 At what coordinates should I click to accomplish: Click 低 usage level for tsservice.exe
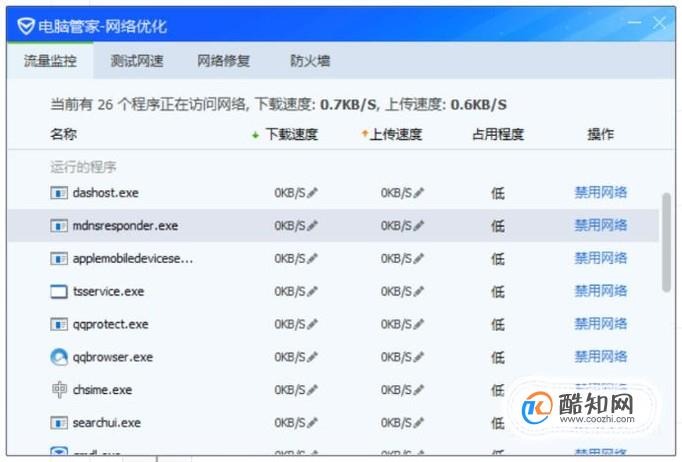click(498, 291)
